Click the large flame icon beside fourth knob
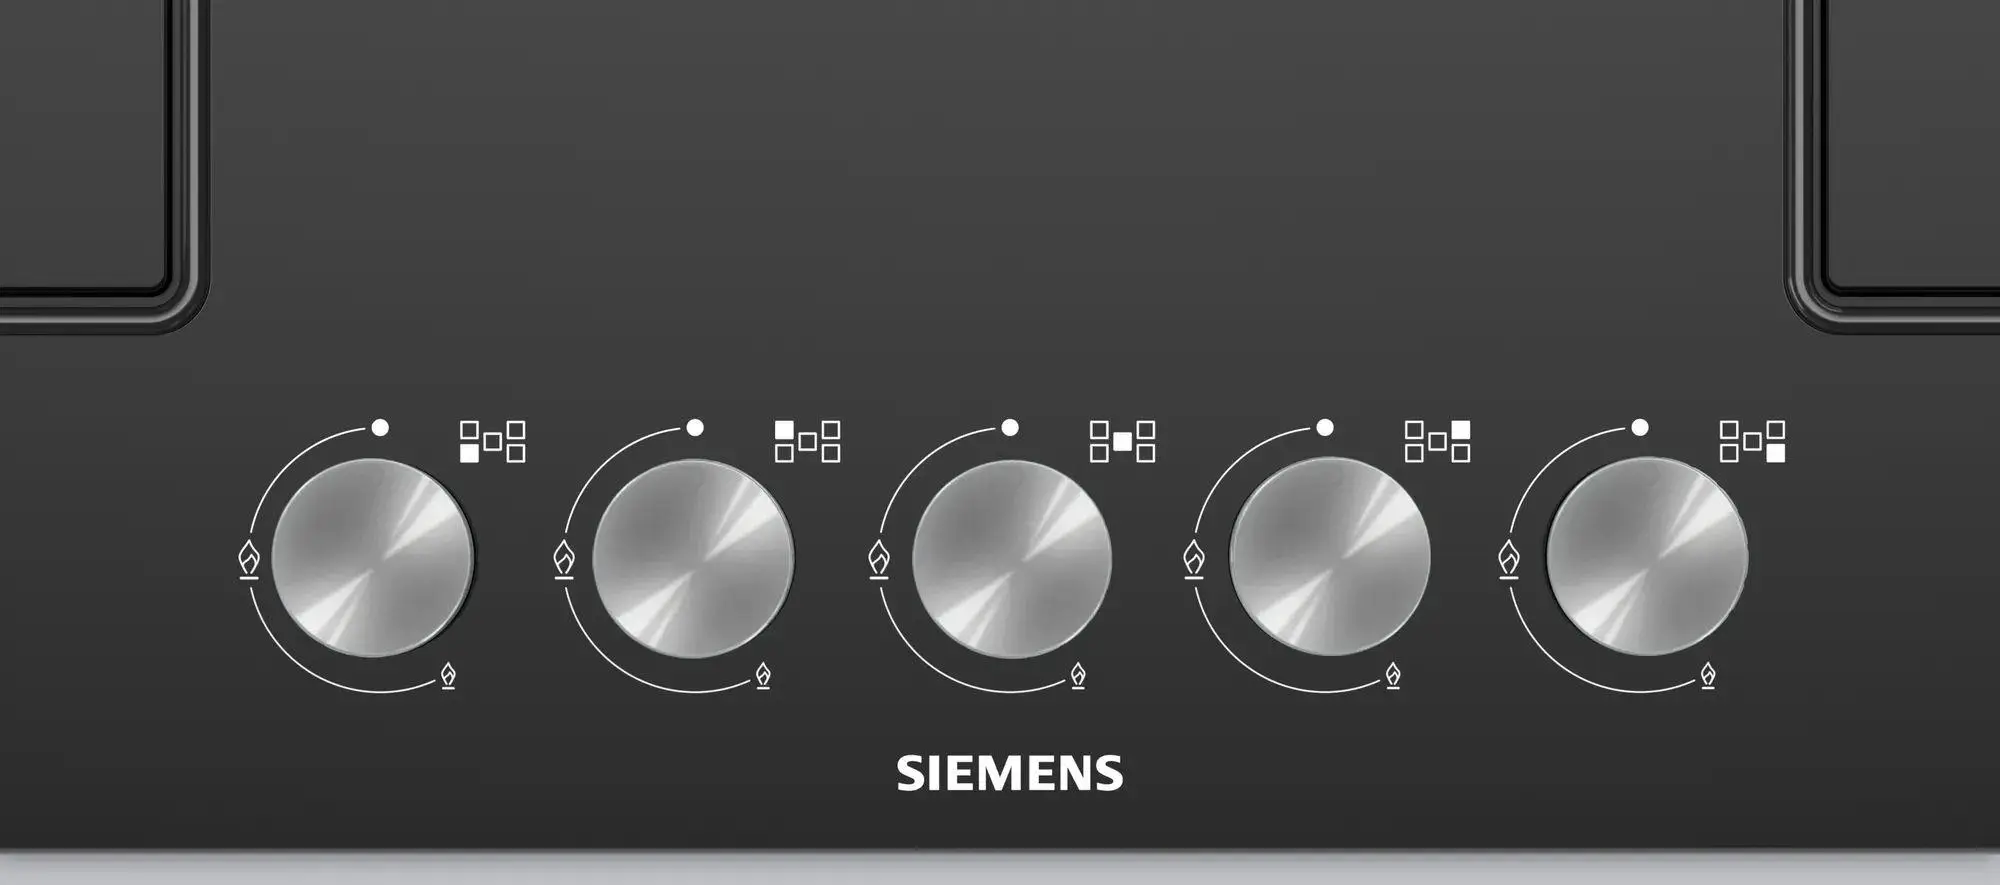The height and width of the screenshot is (885, 2000). pos(1194,559)
